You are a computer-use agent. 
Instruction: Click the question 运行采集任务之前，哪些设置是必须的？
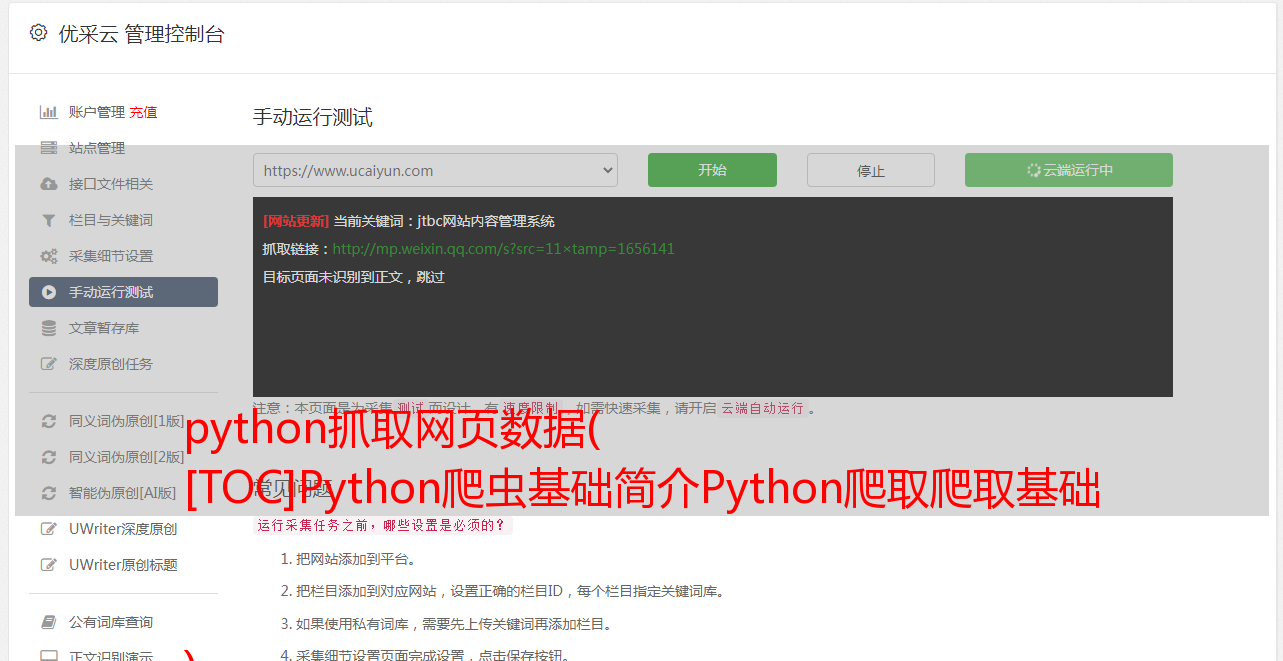point(382,525)
